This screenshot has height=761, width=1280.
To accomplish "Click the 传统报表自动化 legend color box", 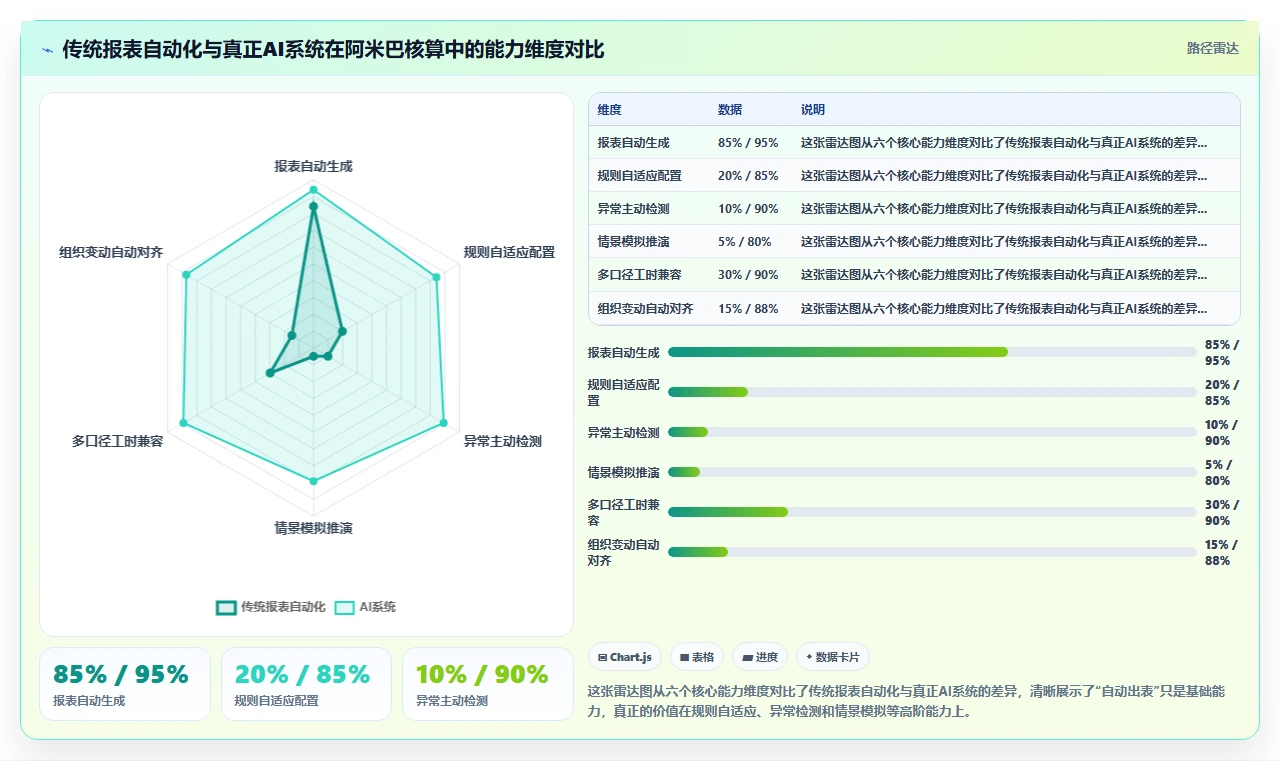I will tap(226, 607).
